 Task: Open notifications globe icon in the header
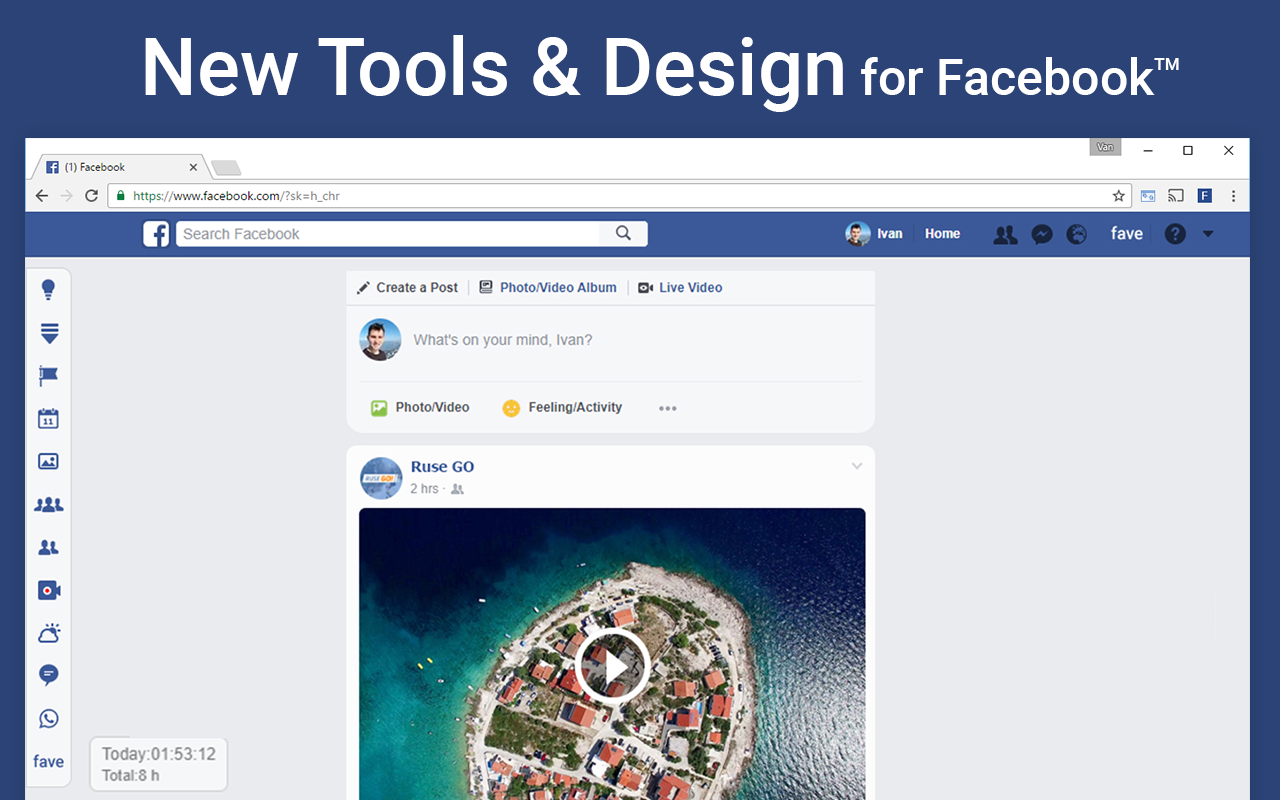point(1076,234)
